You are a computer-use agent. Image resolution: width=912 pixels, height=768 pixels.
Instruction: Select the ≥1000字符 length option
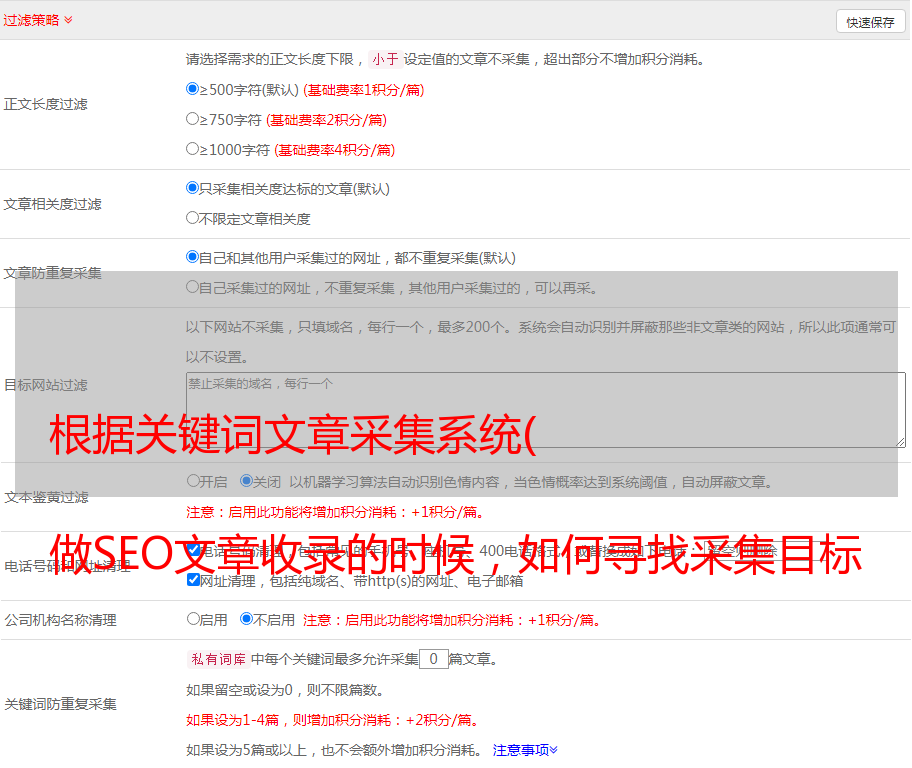(192, 149)
